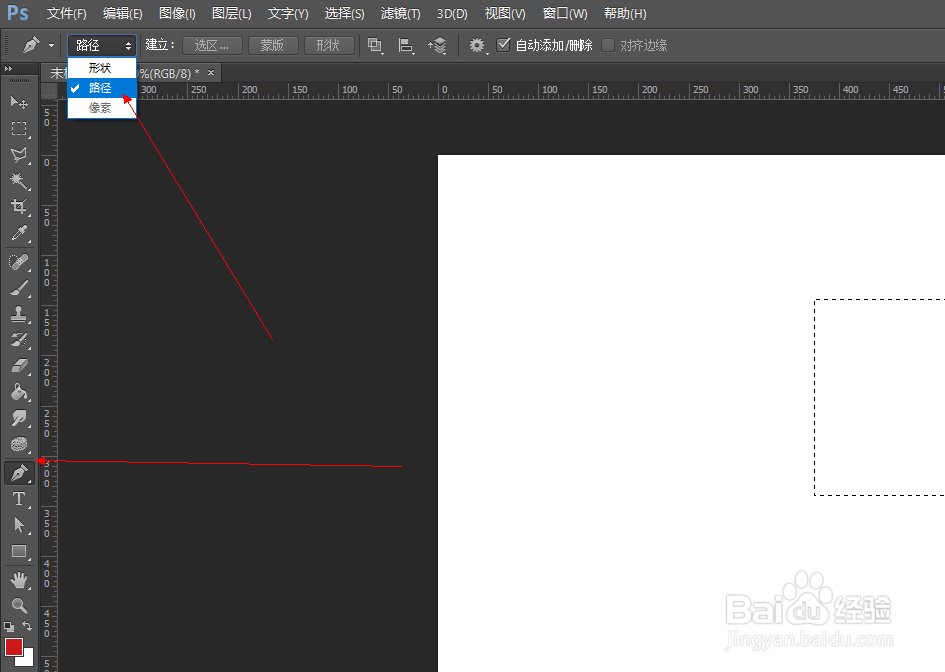Screen dimensions: 945x672
Task: Click the default colors icon
Action: [8, 627]
